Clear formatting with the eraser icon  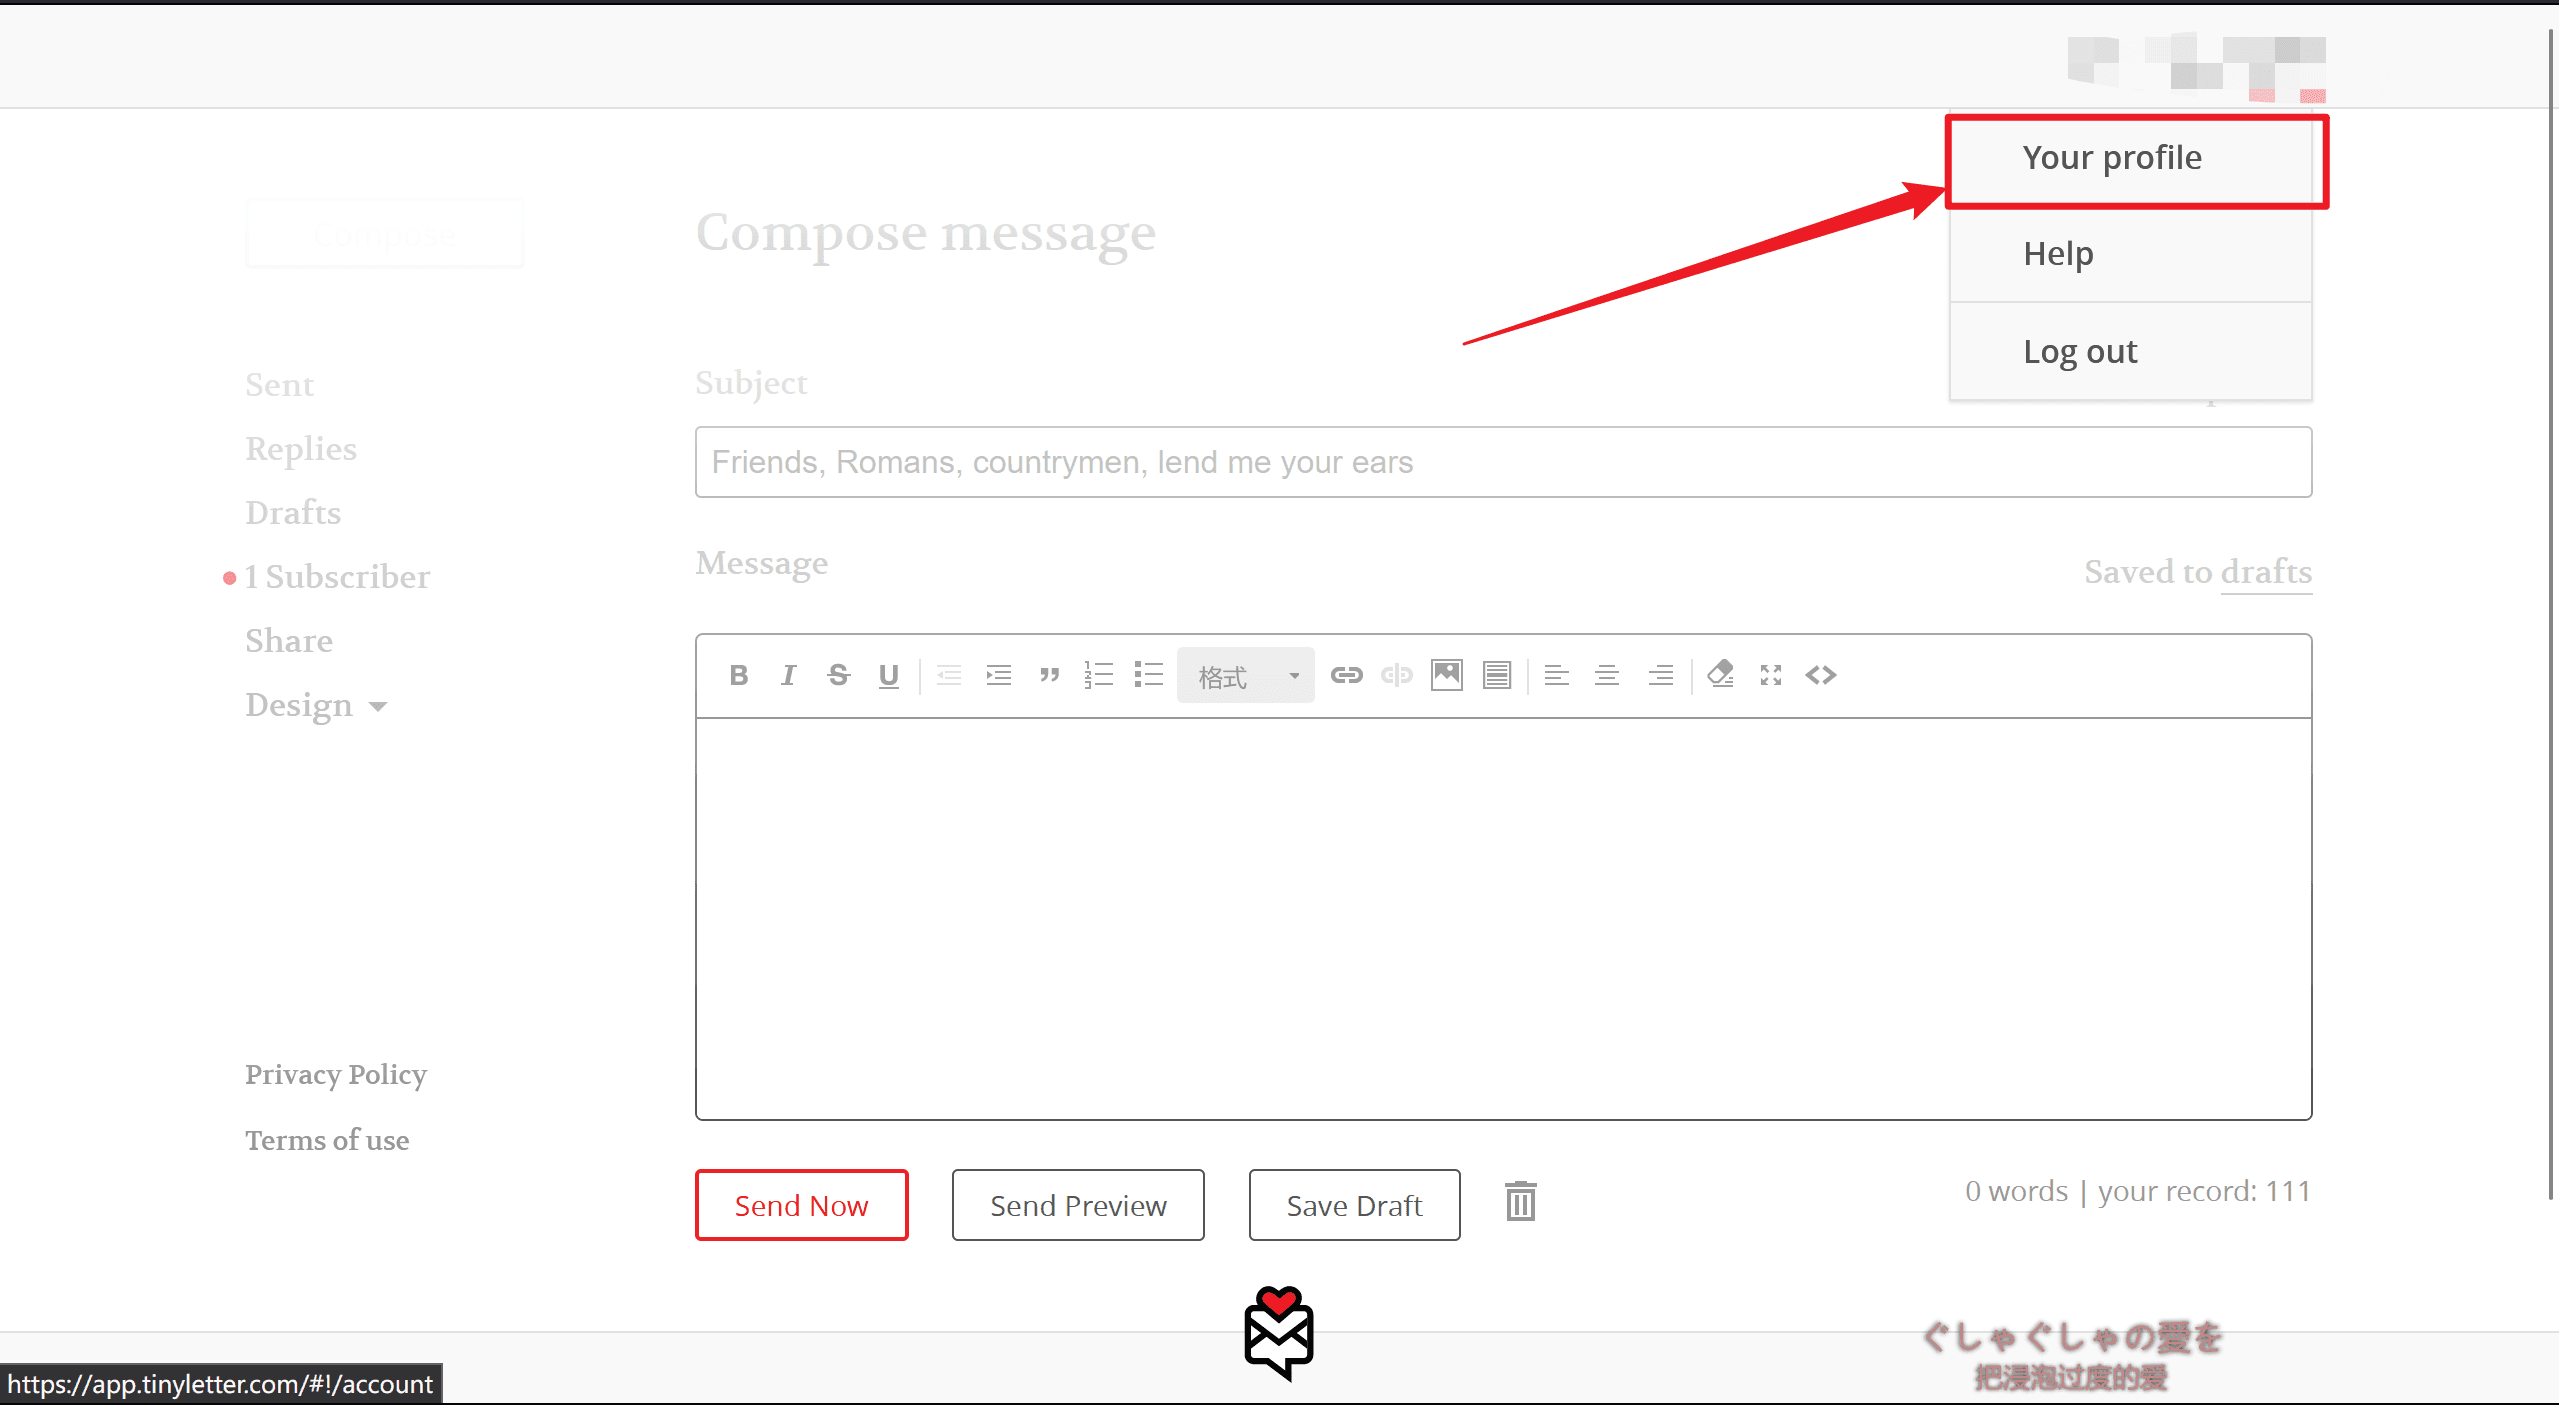click(1721, 675)
